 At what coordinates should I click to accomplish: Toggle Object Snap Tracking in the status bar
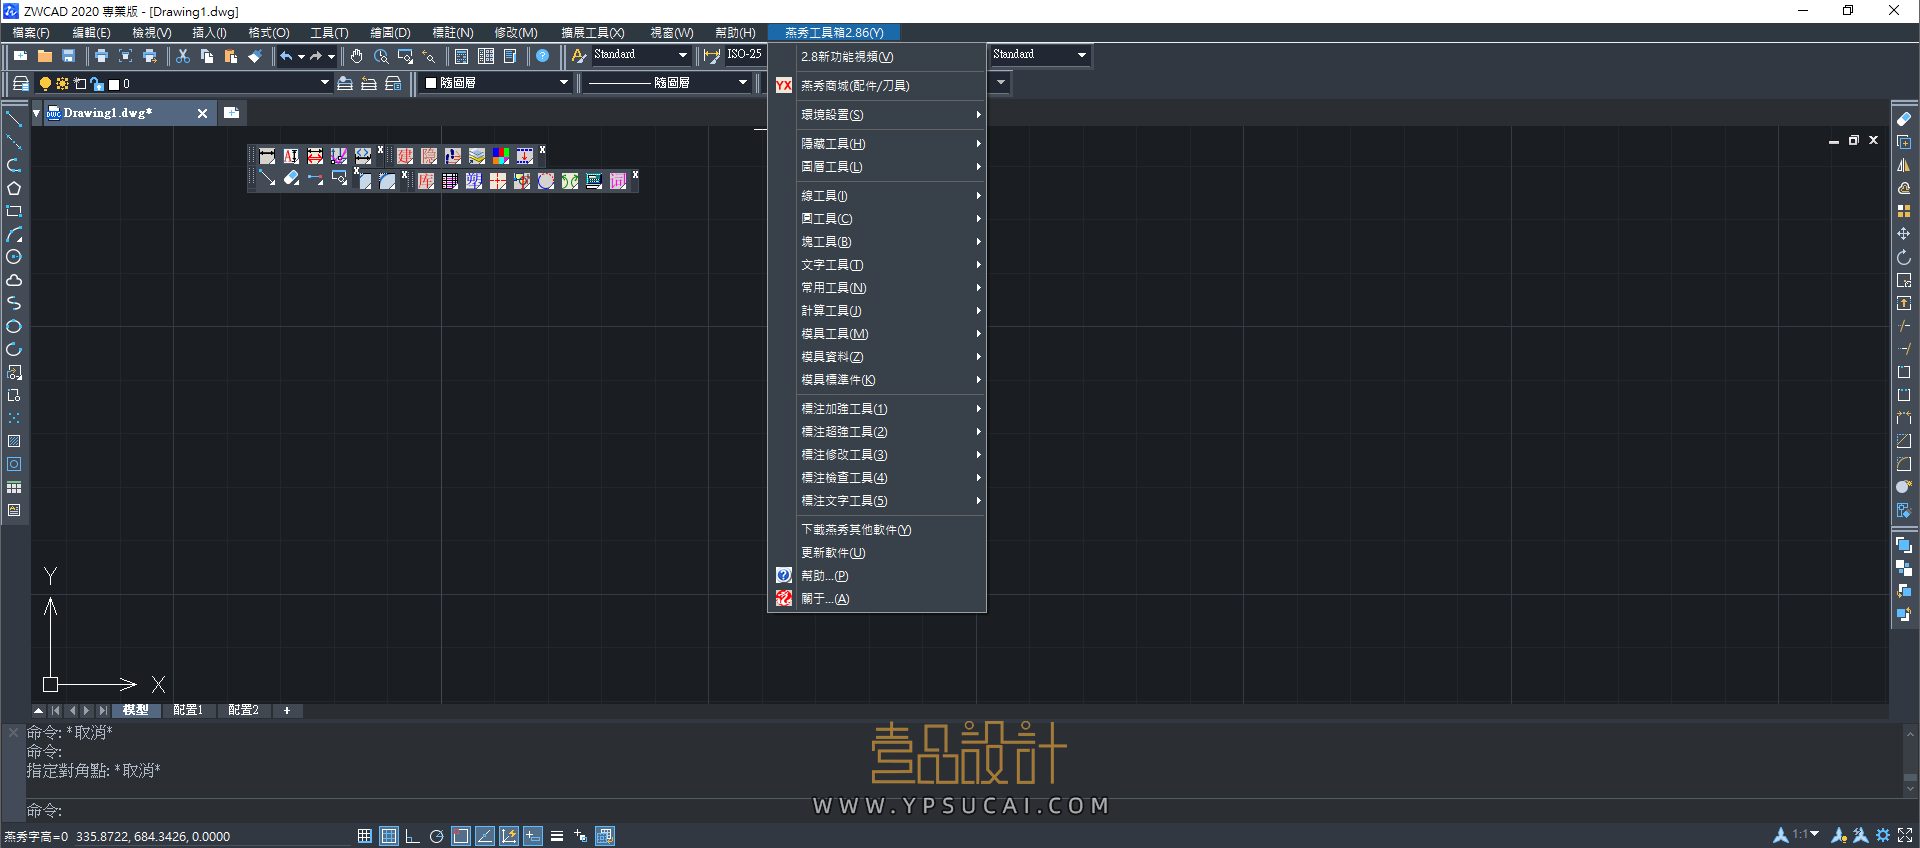485,836
